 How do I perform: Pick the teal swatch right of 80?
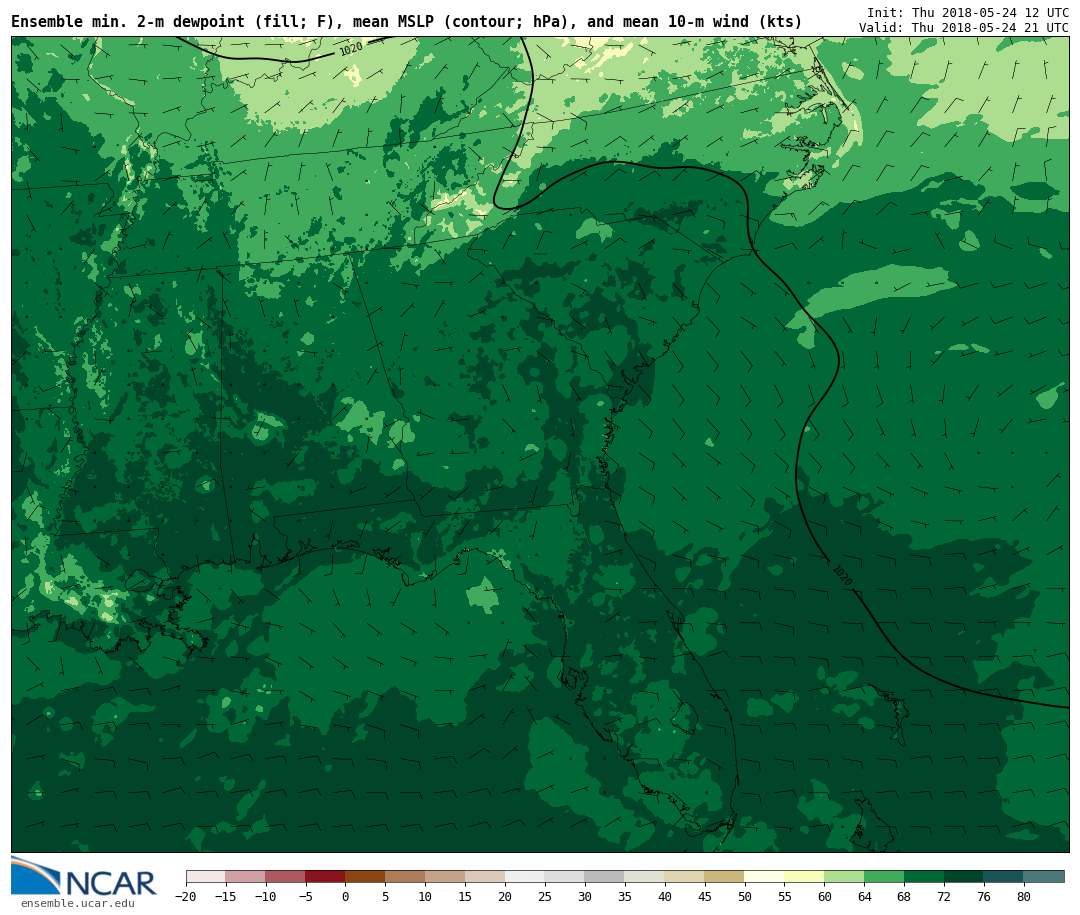[1043, 877]
